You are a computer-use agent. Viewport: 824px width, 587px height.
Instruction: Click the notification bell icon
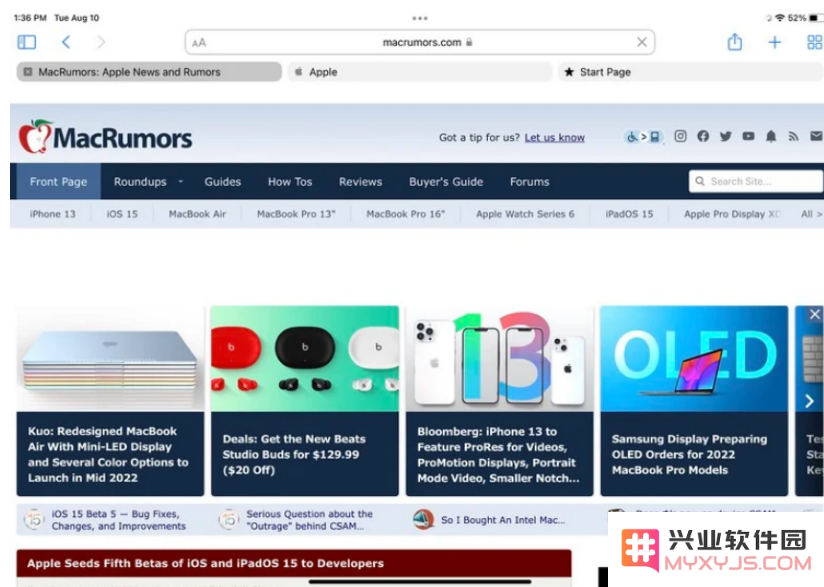[771, 137]
